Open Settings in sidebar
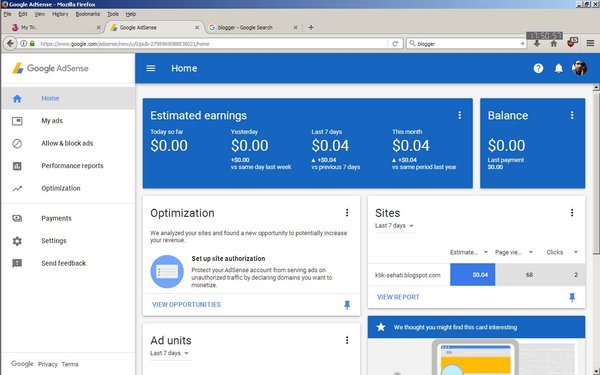The image size is (600, 375). pyautogui.click(x=54, y=241)
